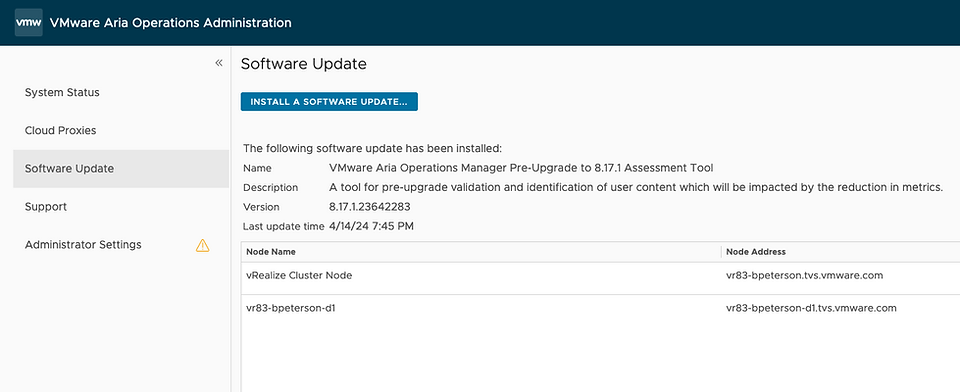The height and width of the screenshot is (392, 960).
Task: Collapse the sidebar with double-chevron icon
Action: point(219,63)
